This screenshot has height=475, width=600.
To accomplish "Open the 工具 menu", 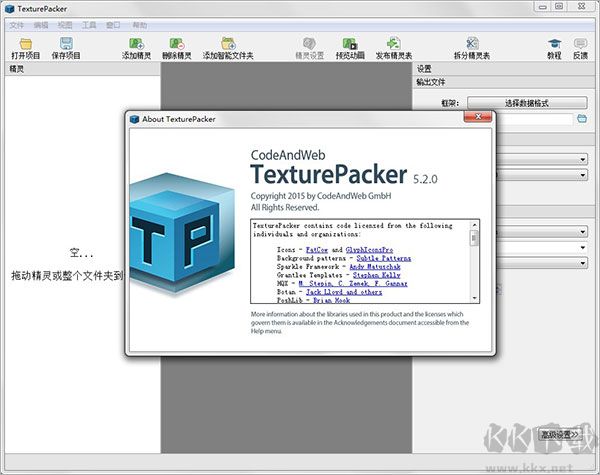I will click(x=89, y=25).
